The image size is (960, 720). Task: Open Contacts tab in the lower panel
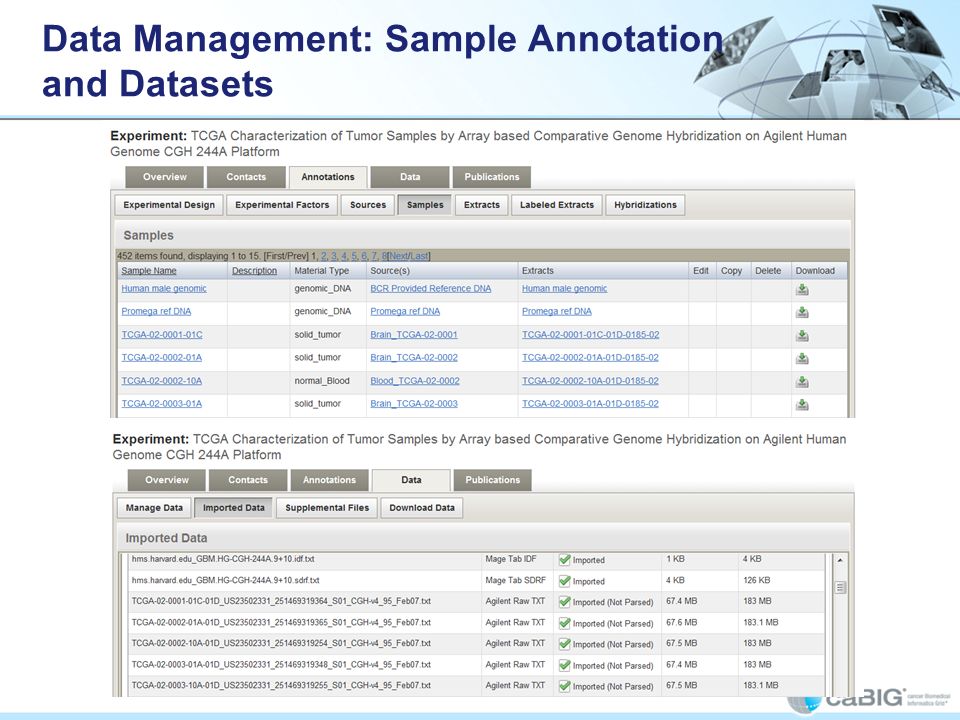(x=248, y=480)
